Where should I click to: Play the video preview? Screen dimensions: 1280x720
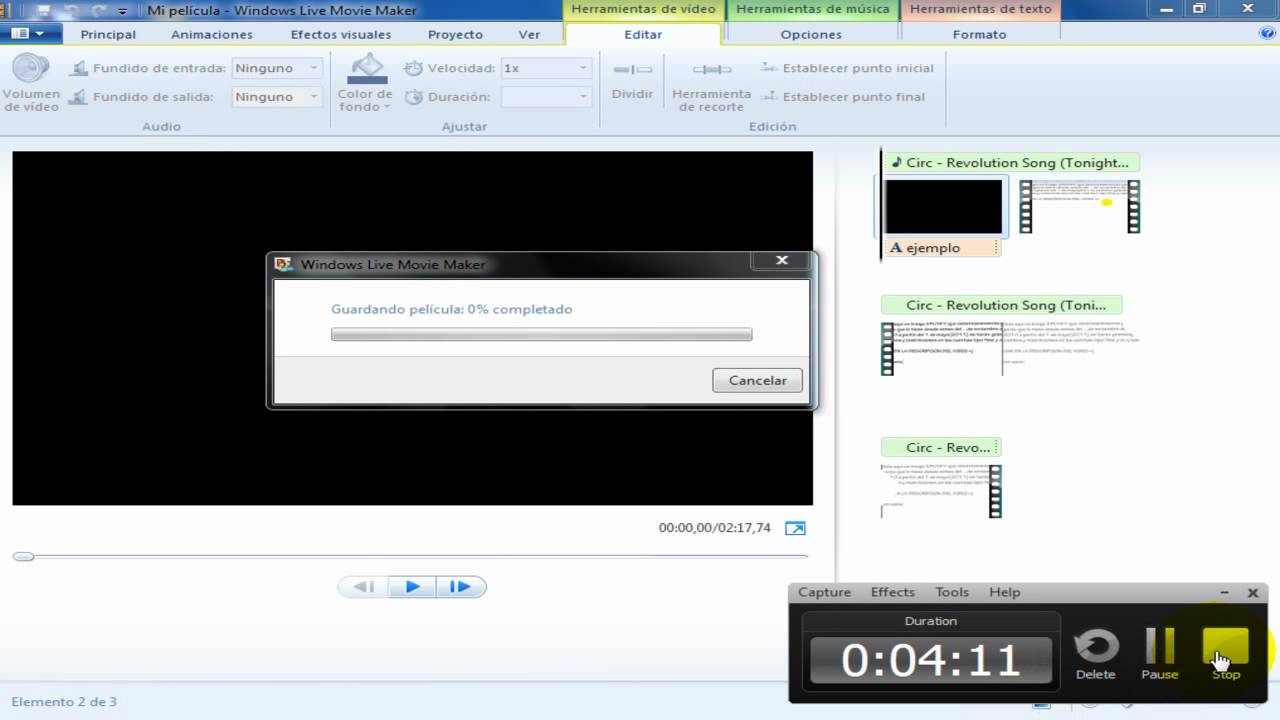tap(412, 587)
